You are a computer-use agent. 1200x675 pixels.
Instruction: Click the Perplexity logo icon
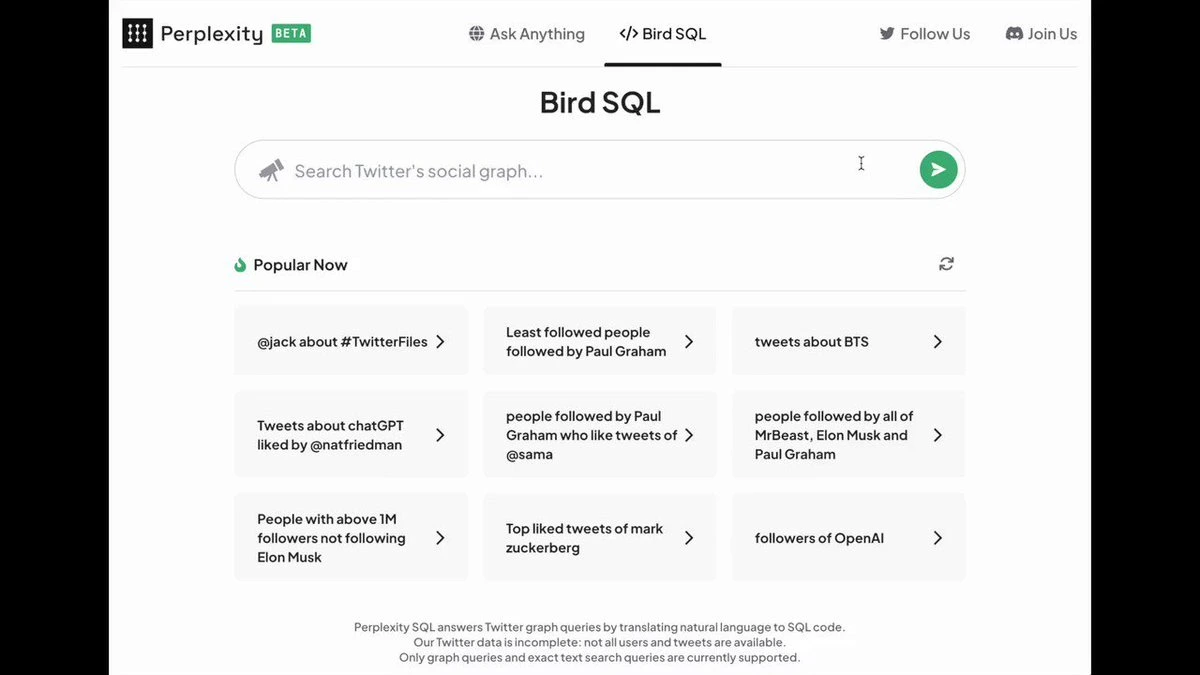tap(137, 33)
